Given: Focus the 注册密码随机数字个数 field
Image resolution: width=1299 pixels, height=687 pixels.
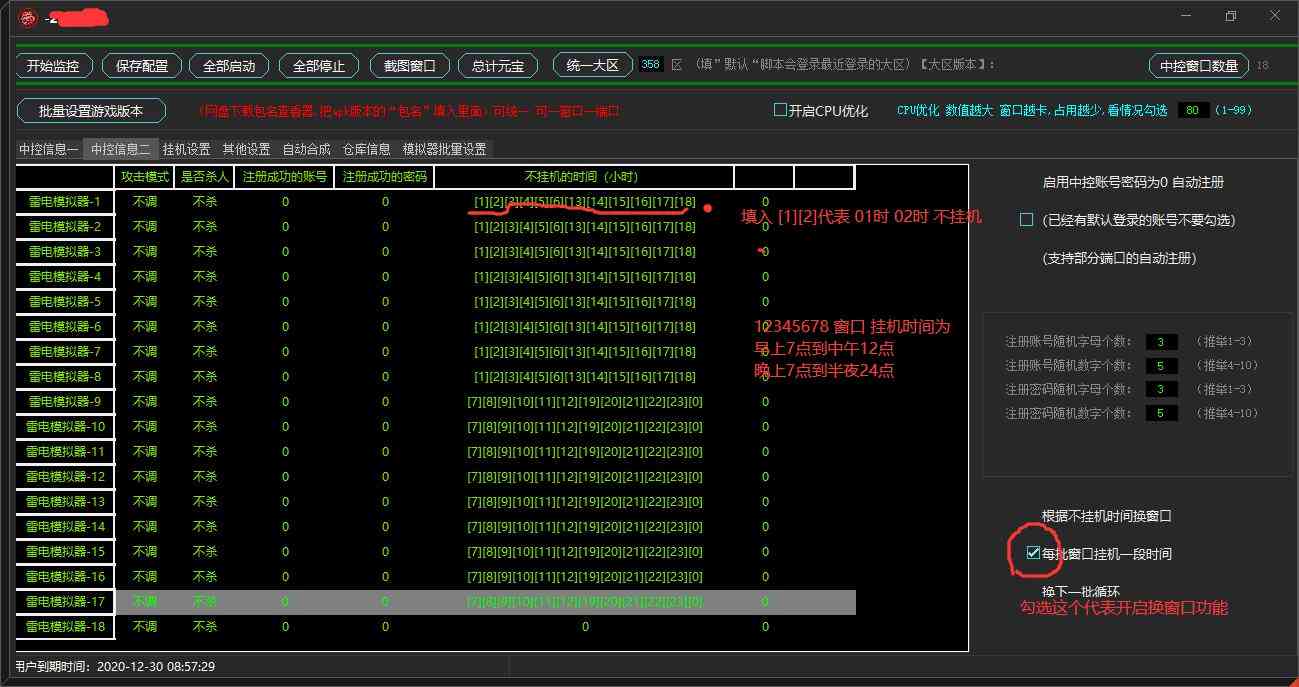Looking at the screenshot, I should [1161, 413].
